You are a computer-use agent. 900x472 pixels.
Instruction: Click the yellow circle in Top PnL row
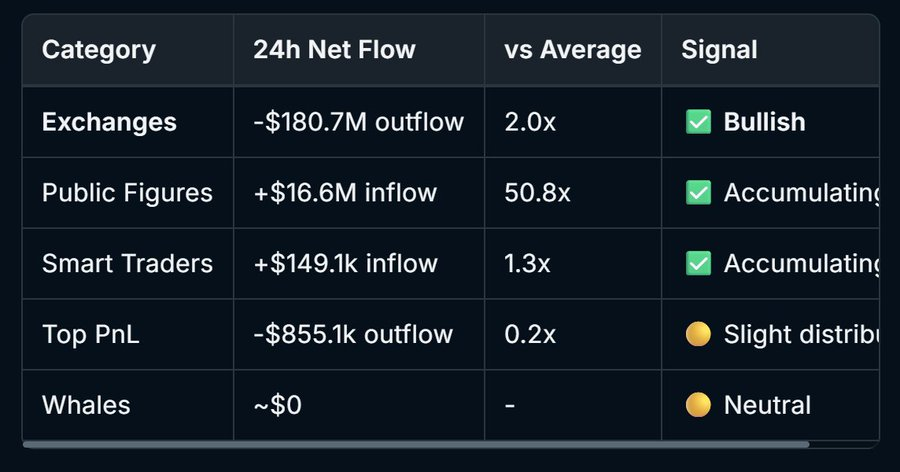(x=698, y=335)
